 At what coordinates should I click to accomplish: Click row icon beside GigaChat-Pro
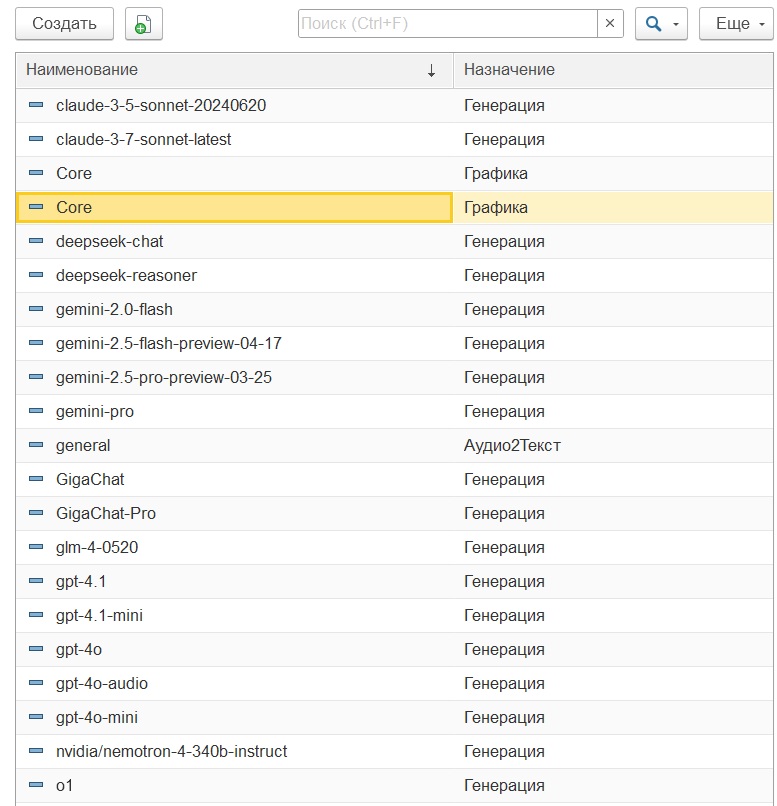click(x=36, y=512)
